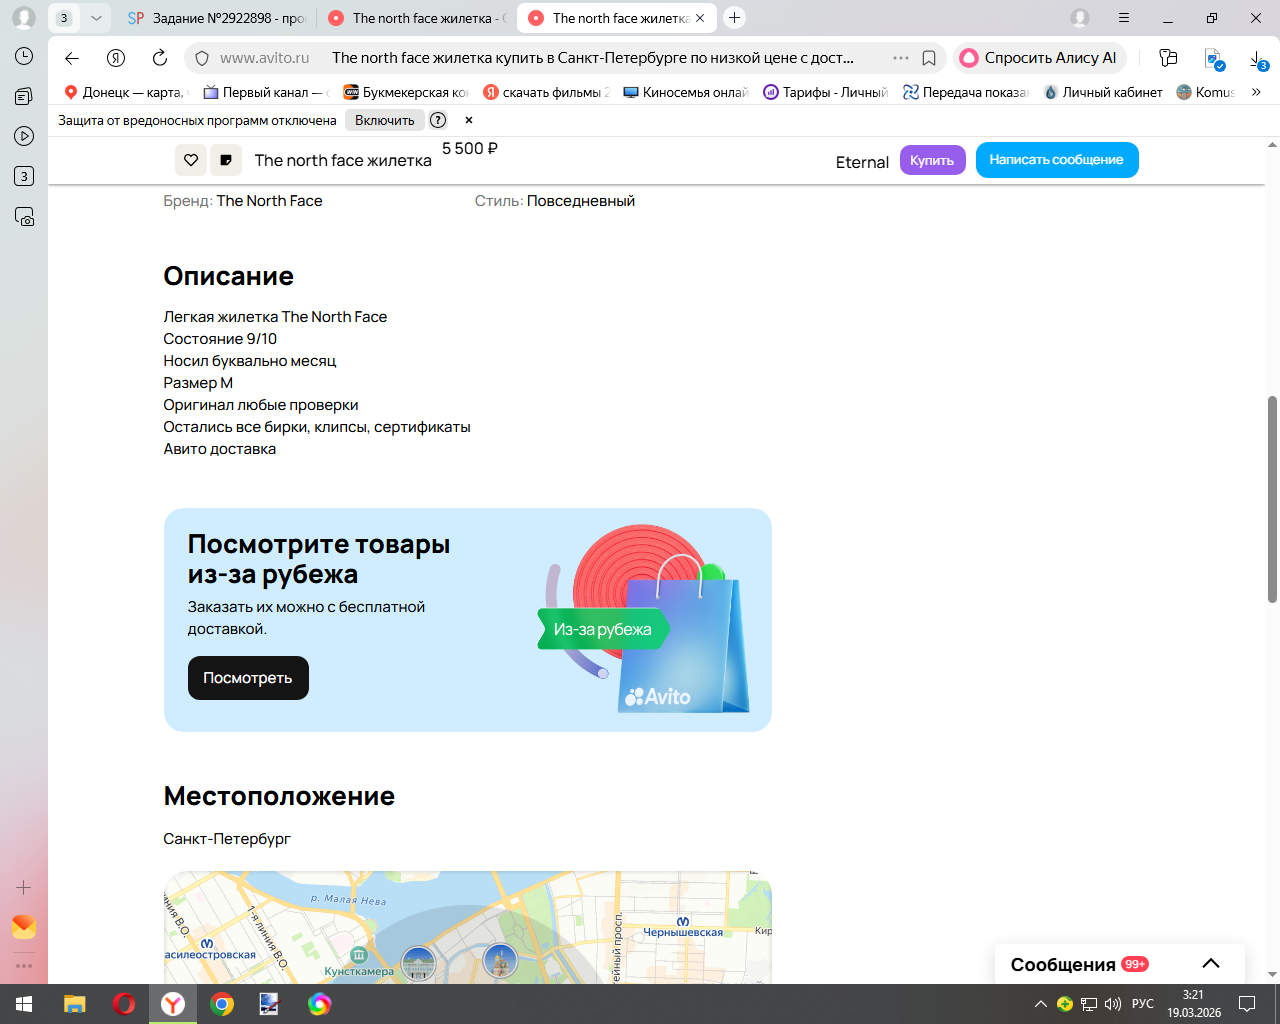The width and height of the screenshot is (1280, 1024).
Task: Ask Alice AI with Спросить Алису AI
Action: (x=1040, y=58)
